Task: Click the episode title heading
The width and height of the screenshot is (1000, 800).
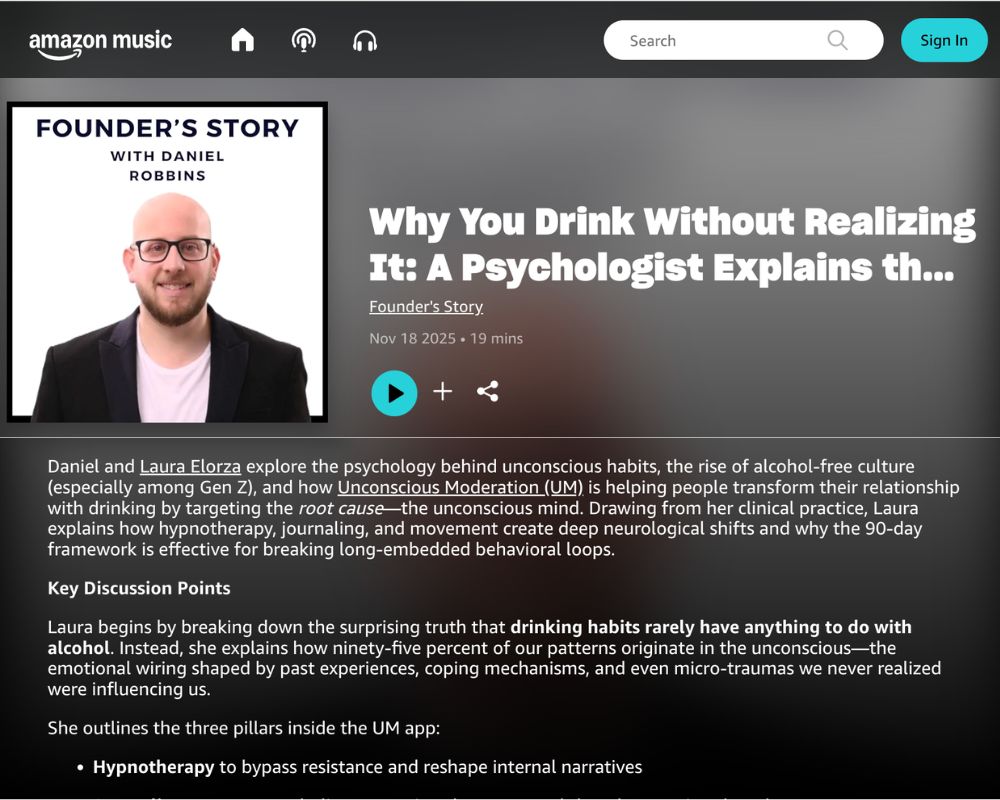Action: (x=672, y=244)
